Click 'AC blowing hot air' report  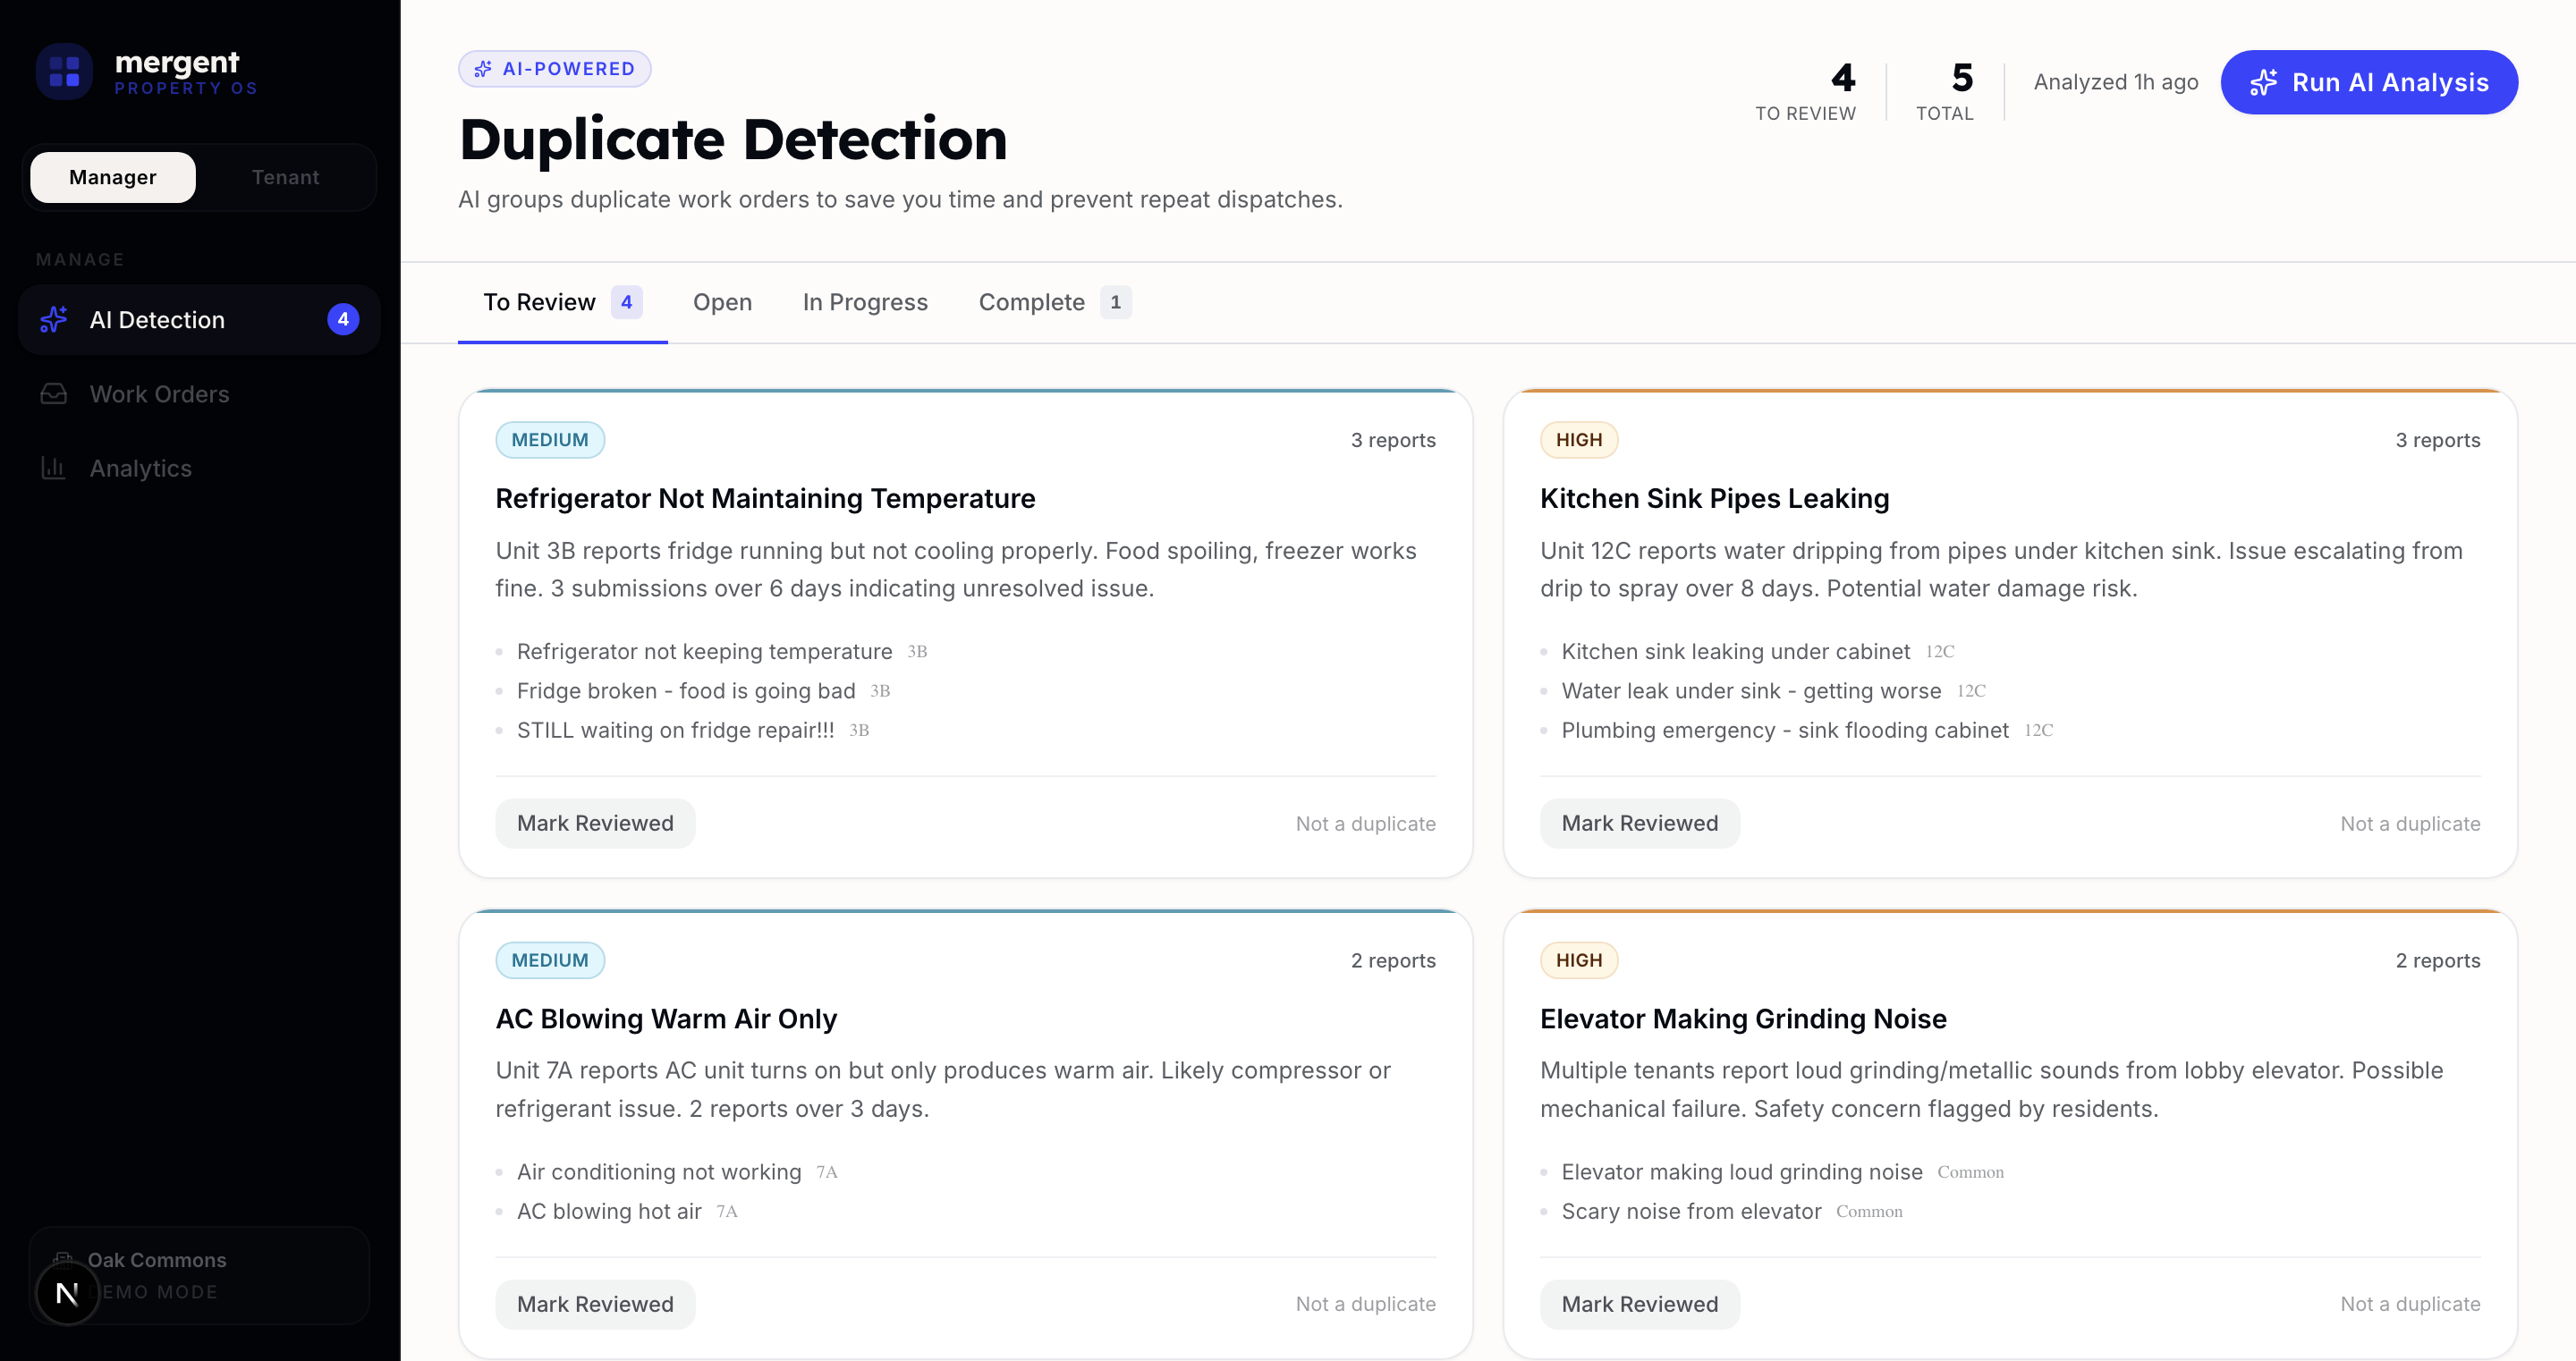point(609,1211)
